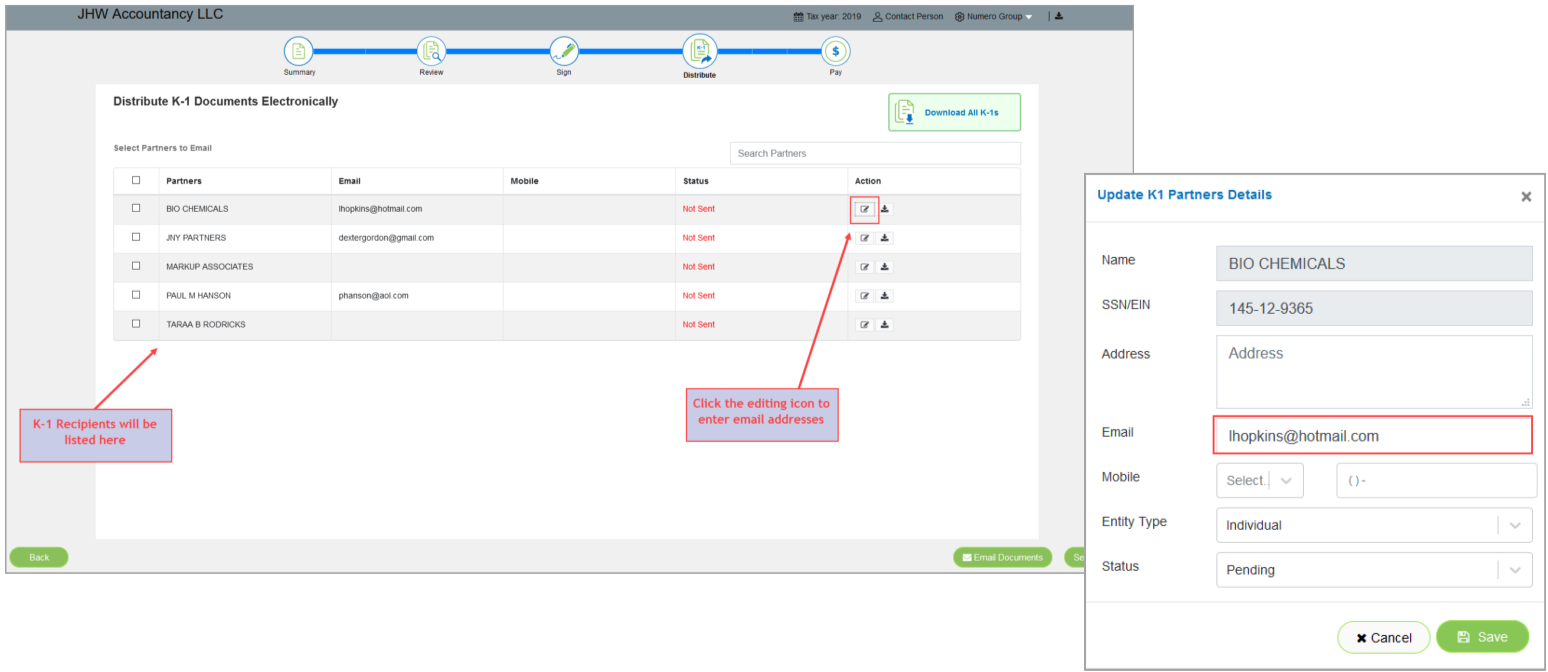The width and height of the screenshot is (1548, 672).
Task: Open the Mobile country code Select dropdown
Action: click(1260, 480)
